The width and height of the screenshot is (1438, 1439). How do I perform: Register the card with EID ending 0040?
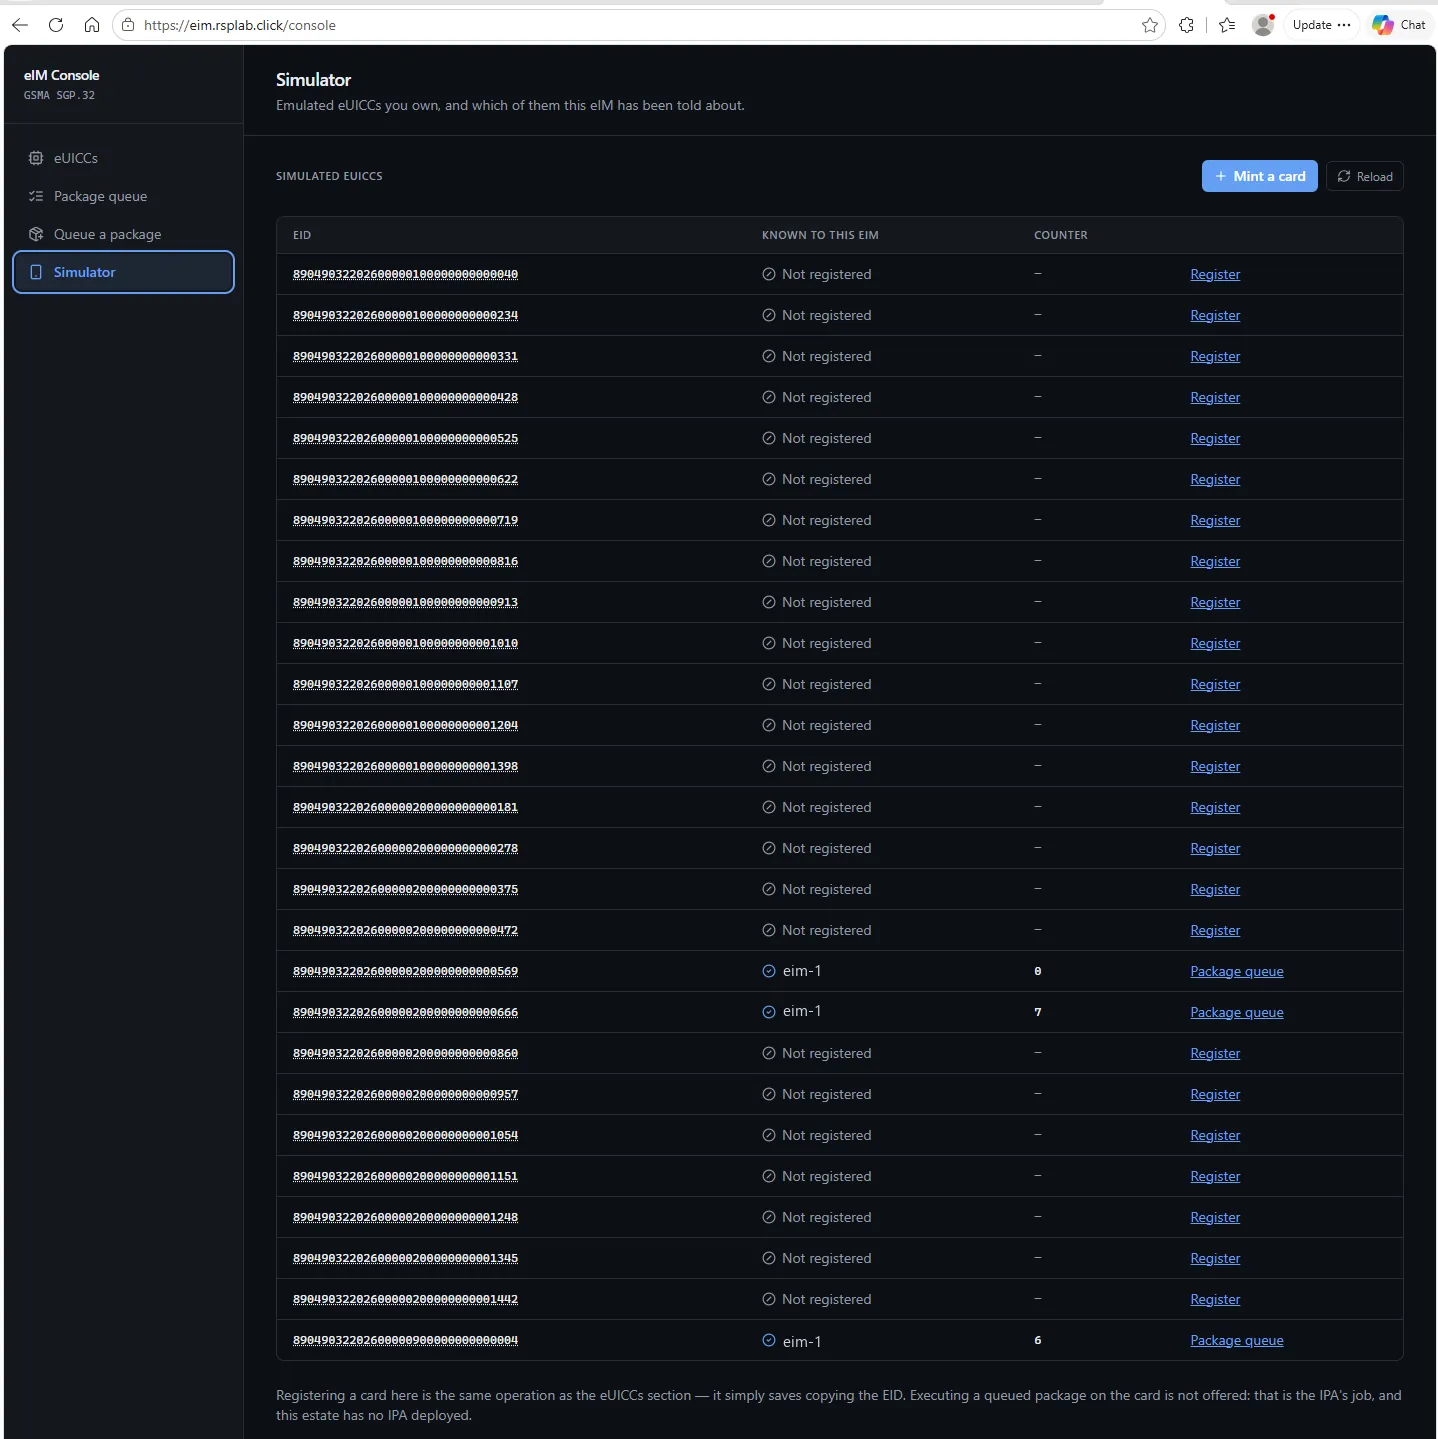[1215, 274]
